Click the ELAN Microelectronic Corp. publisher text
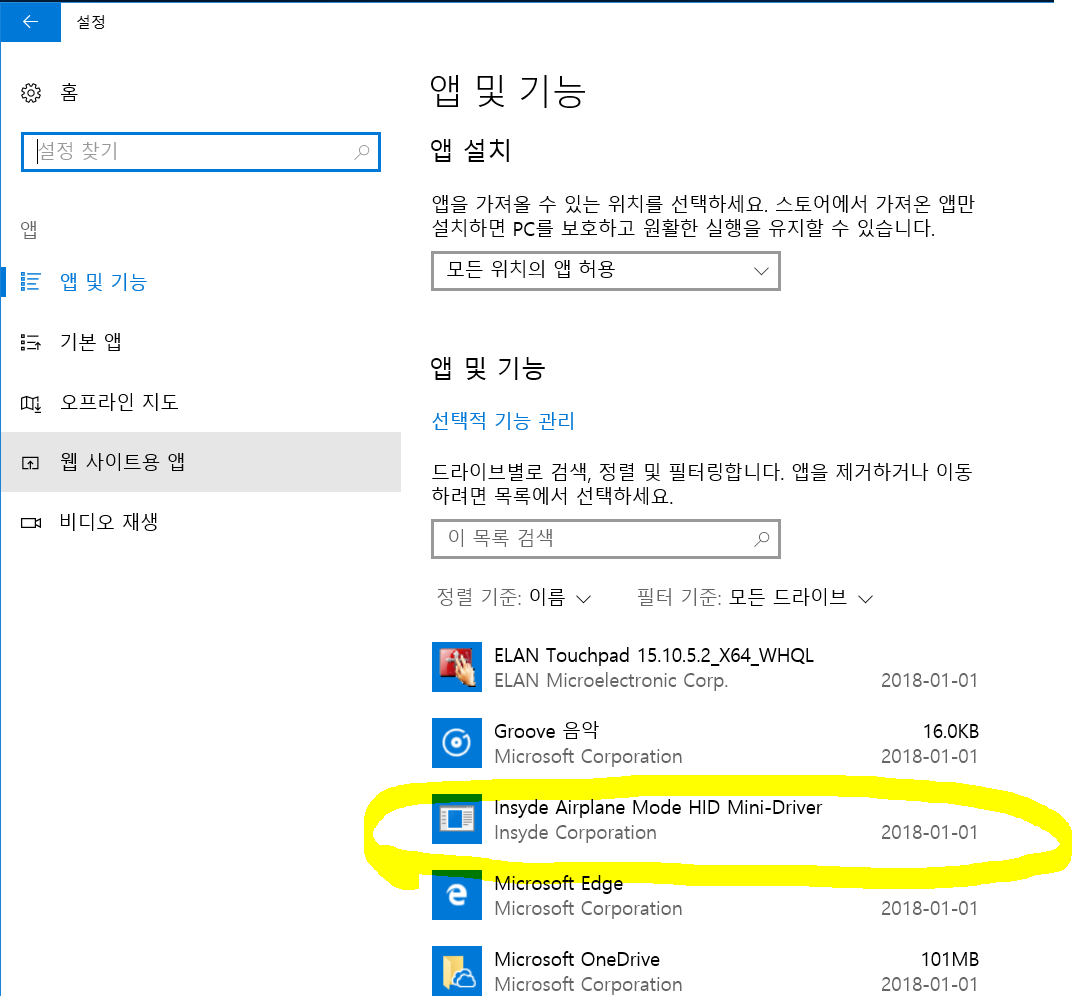Viewport: 1072px width, 996px height. pyautogui.click(x=611, y=681)
